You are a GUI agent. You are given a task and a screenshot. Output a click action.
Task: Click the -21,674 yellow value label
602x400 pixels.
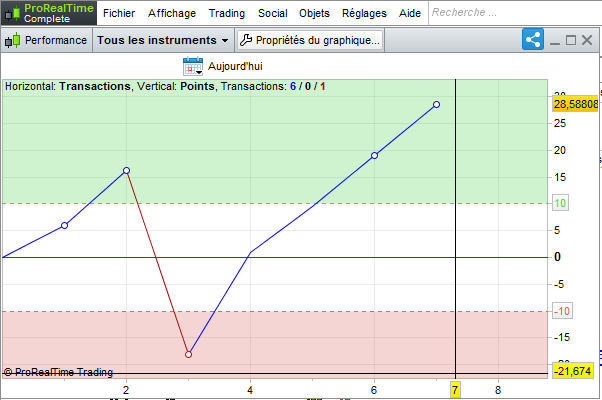(573, 371)
